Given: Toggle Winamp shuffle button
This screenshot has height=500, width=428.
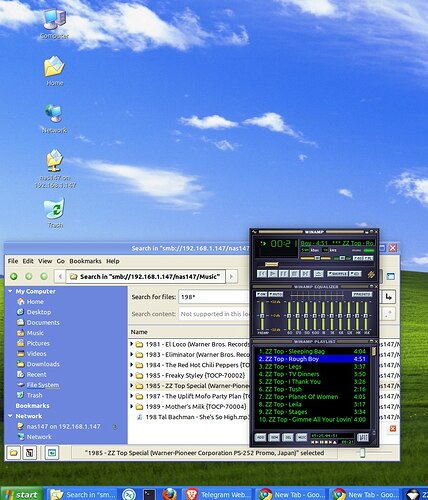Looking at the screenshot, I should [x=337, y=274].
